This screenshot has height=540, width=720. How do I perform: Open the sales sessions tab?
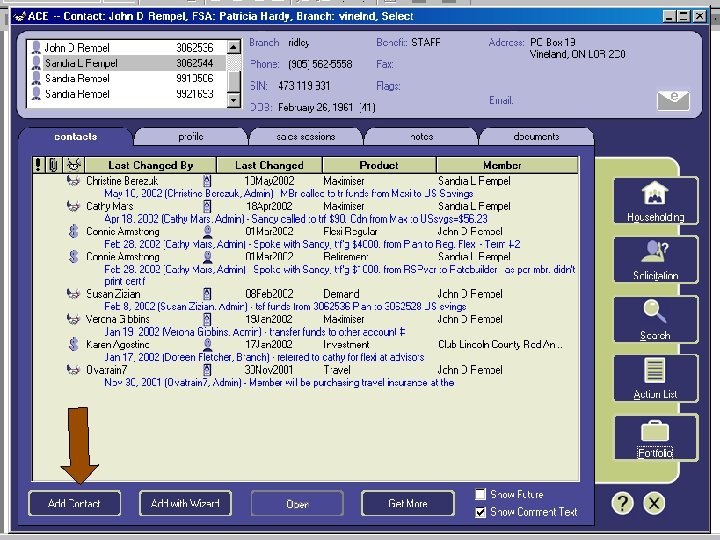[306, 137]
